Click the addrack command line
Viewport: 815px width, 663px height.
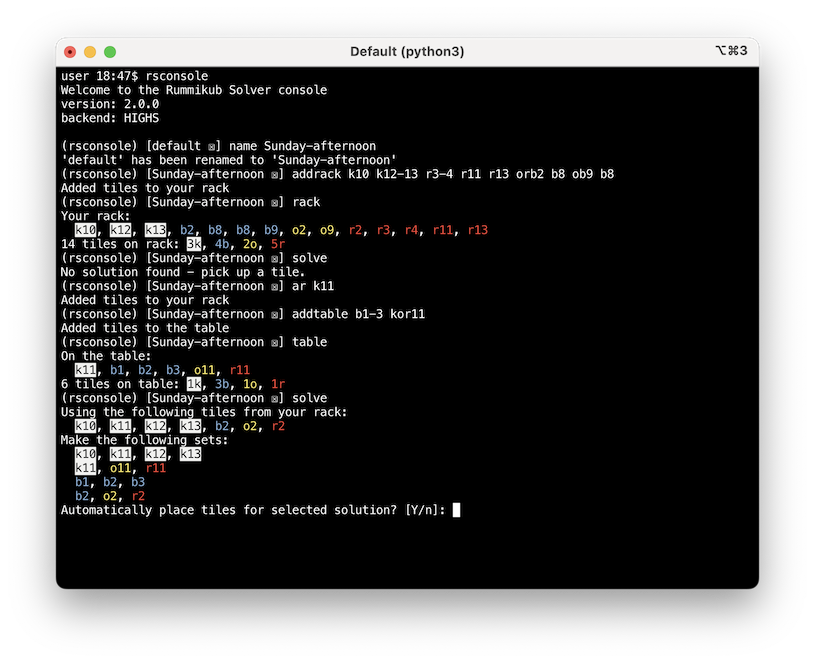point(337,174)
